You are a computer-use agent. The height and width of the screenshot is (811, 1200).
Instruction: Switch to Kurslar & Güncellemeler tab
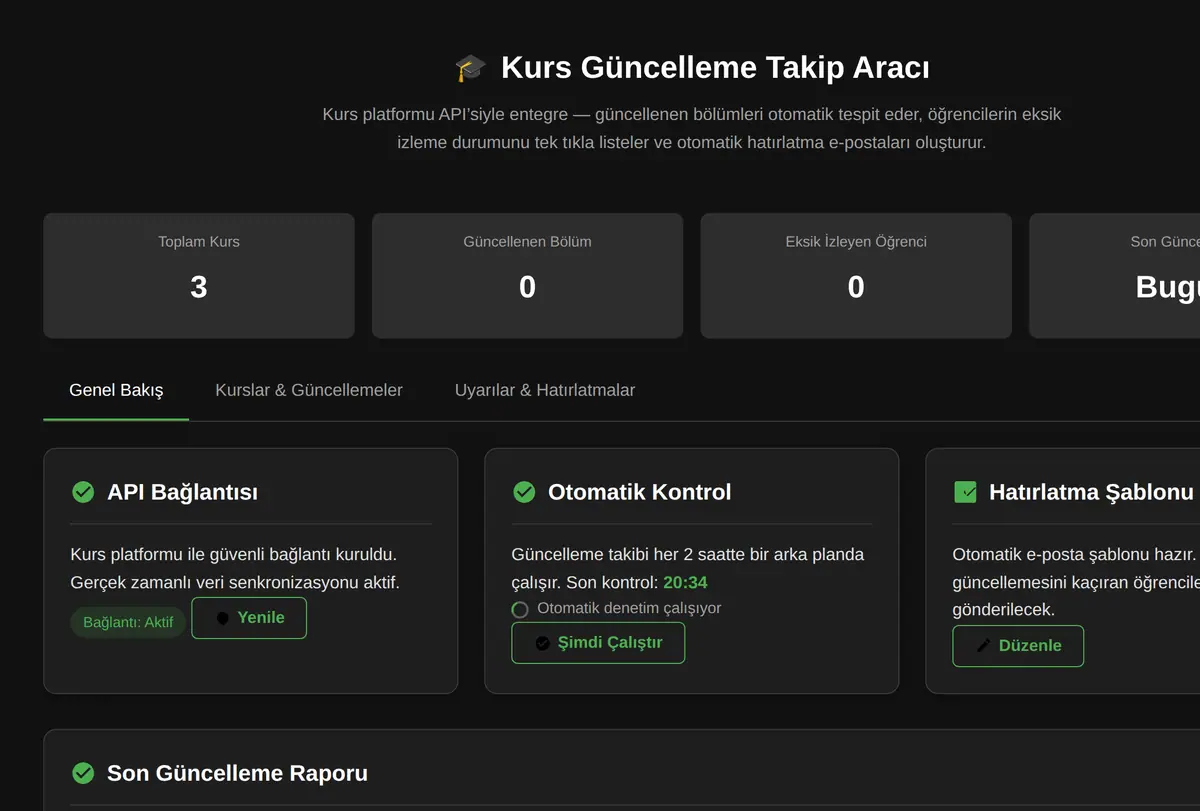(x=309, y=390)
